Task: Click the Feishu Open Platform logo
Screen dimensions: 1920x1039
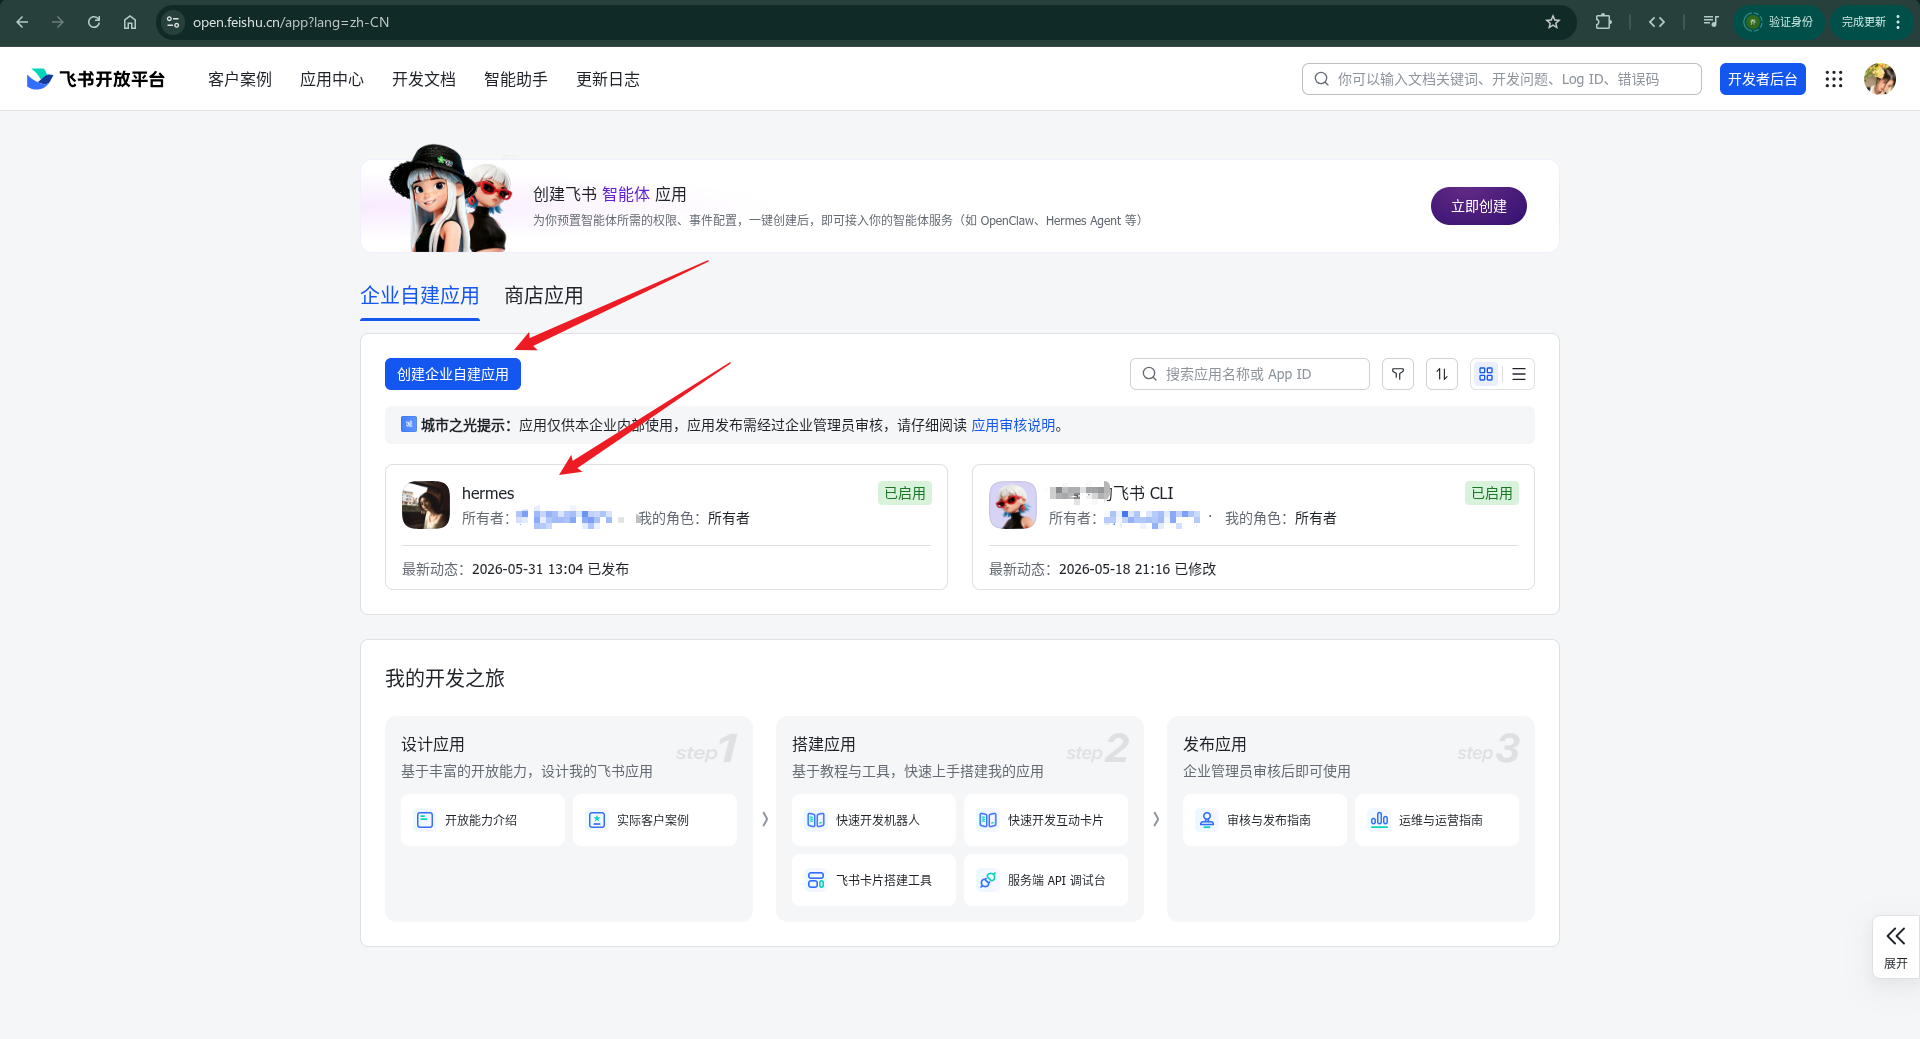Action: pyautogui.click(x=96, y=79)
